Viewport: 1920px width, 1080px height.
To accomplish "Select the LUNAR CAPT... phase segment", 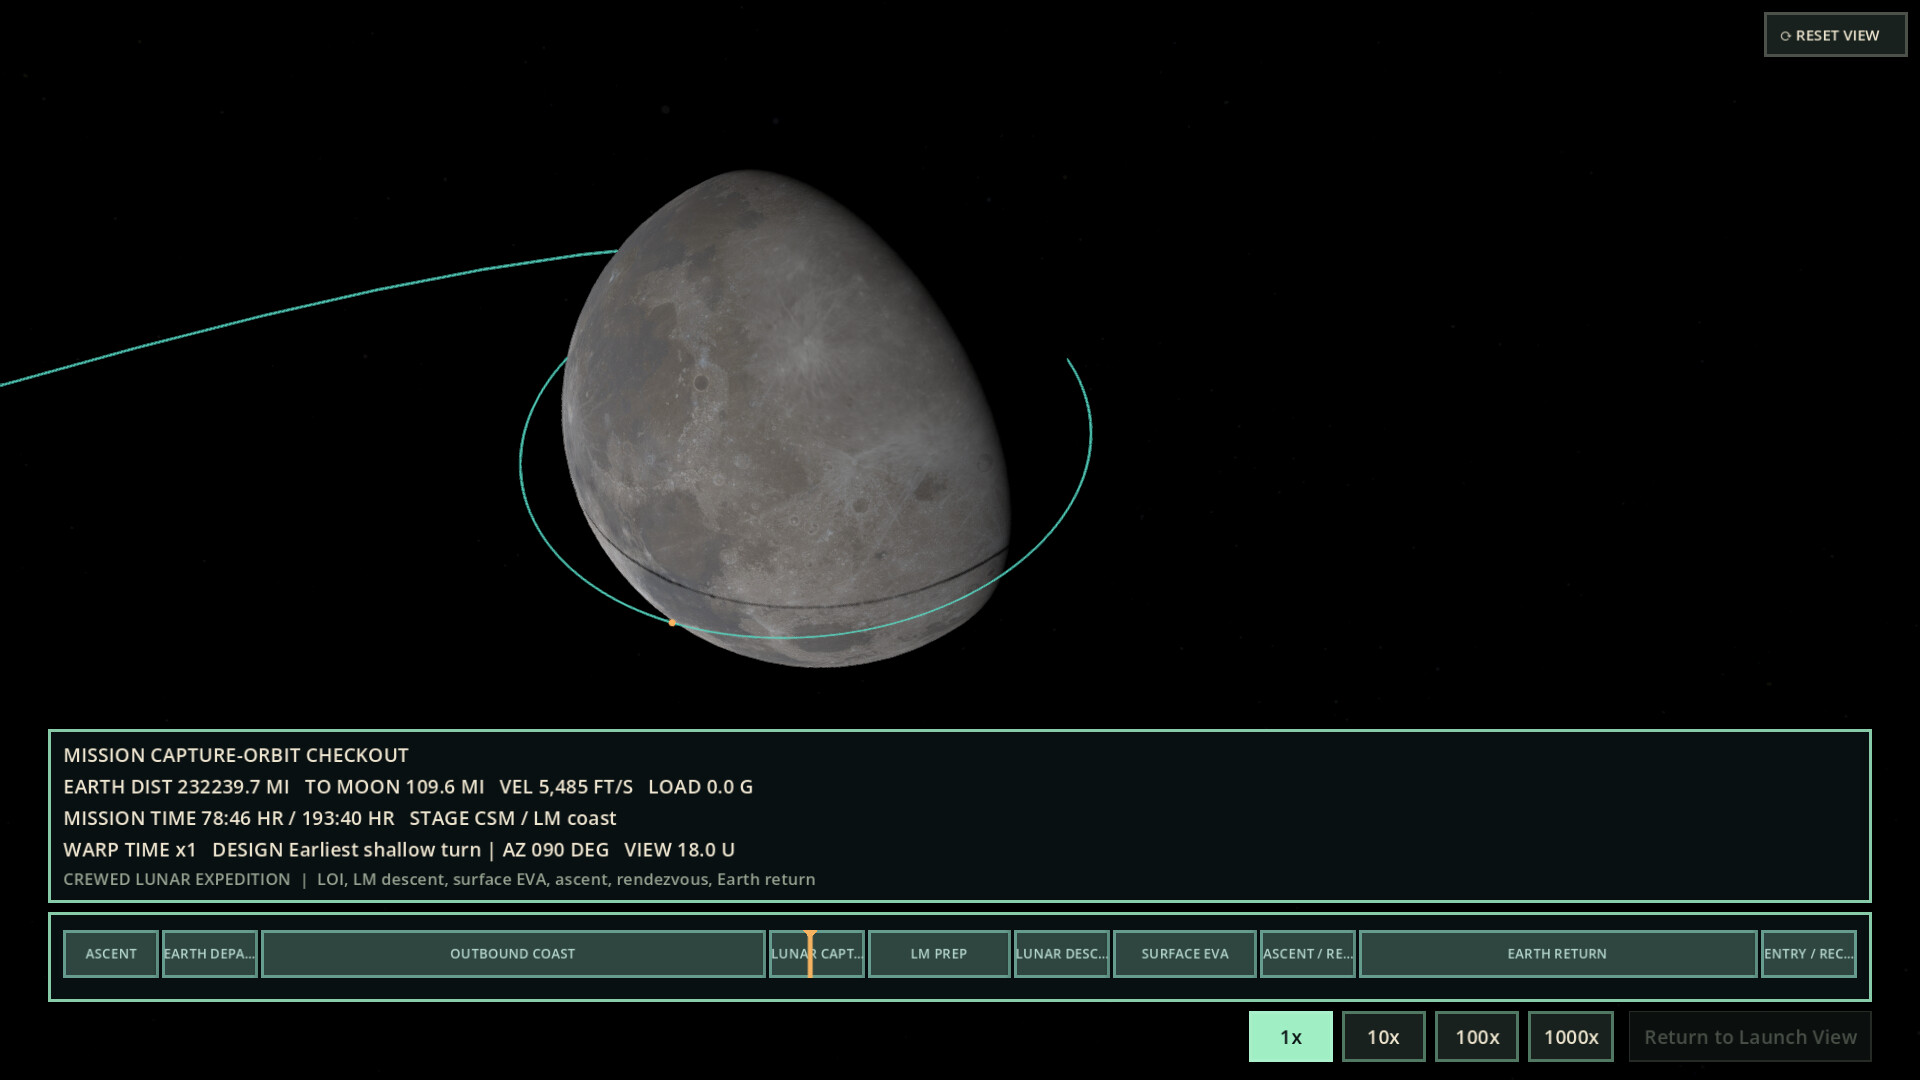I will pos(817,954).
